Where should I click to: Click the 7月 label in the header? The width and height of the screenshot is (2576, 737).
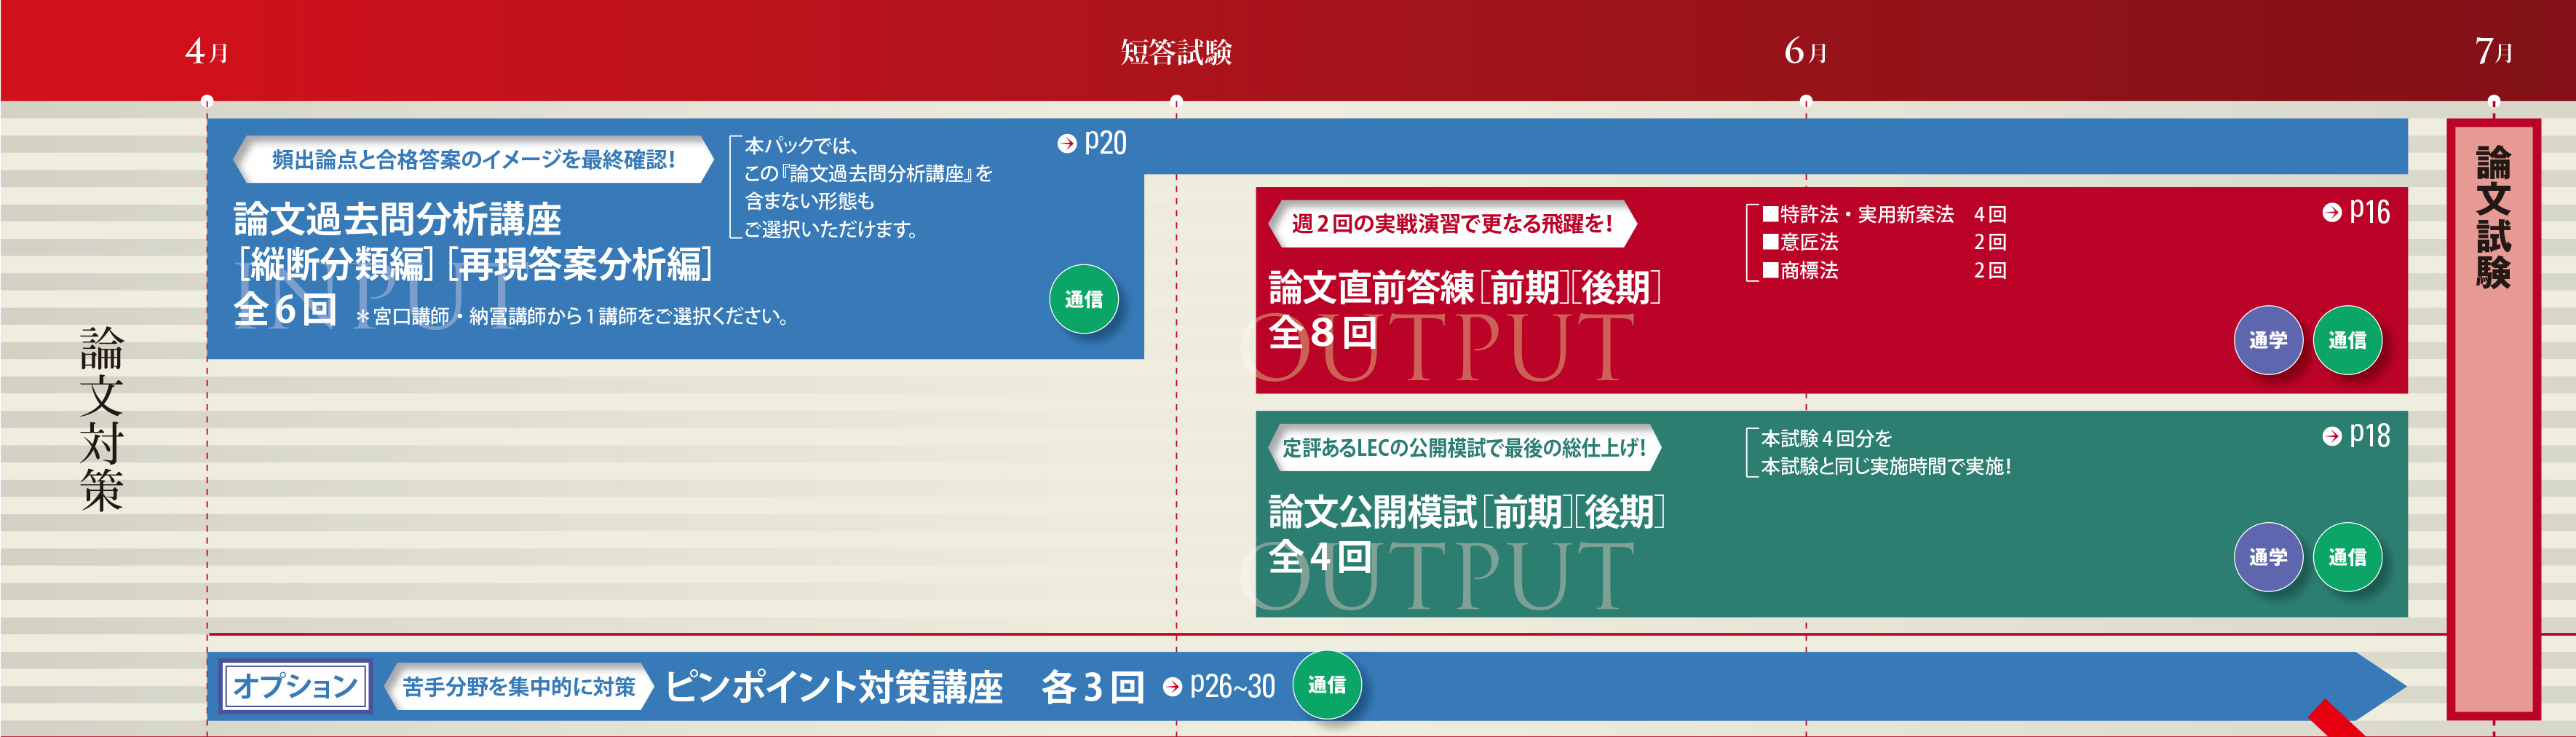click(x=2493, y=51)
